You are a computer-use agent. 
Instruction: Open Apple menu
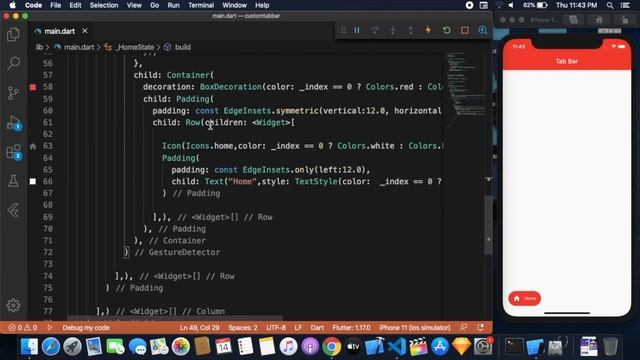click(x=12, y=5)
